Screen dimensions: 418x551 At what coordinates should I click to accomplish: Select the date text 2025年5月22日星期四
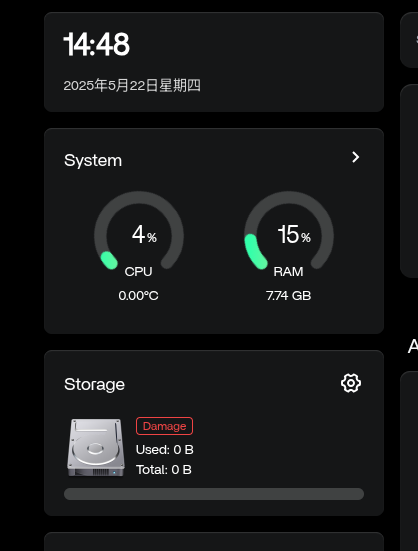[132, 85]
